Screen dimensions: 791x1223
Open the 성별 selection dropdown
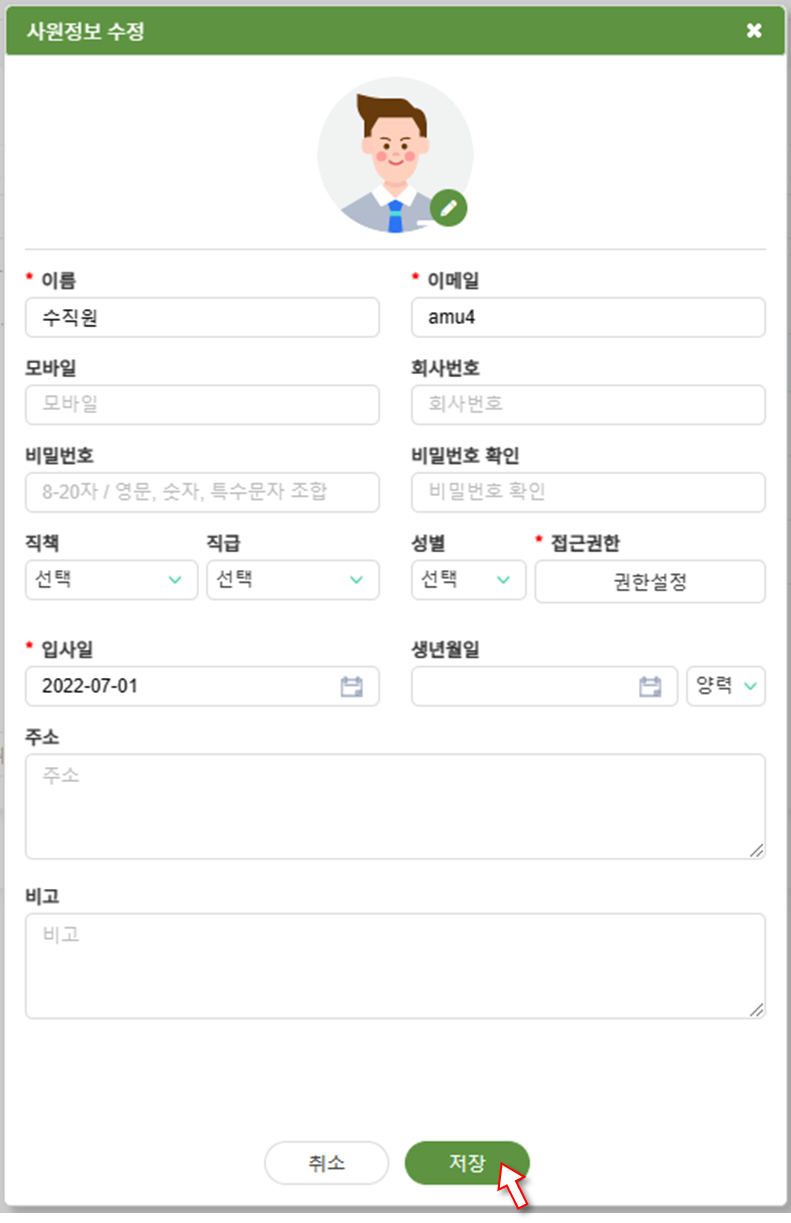click(468, 580)
